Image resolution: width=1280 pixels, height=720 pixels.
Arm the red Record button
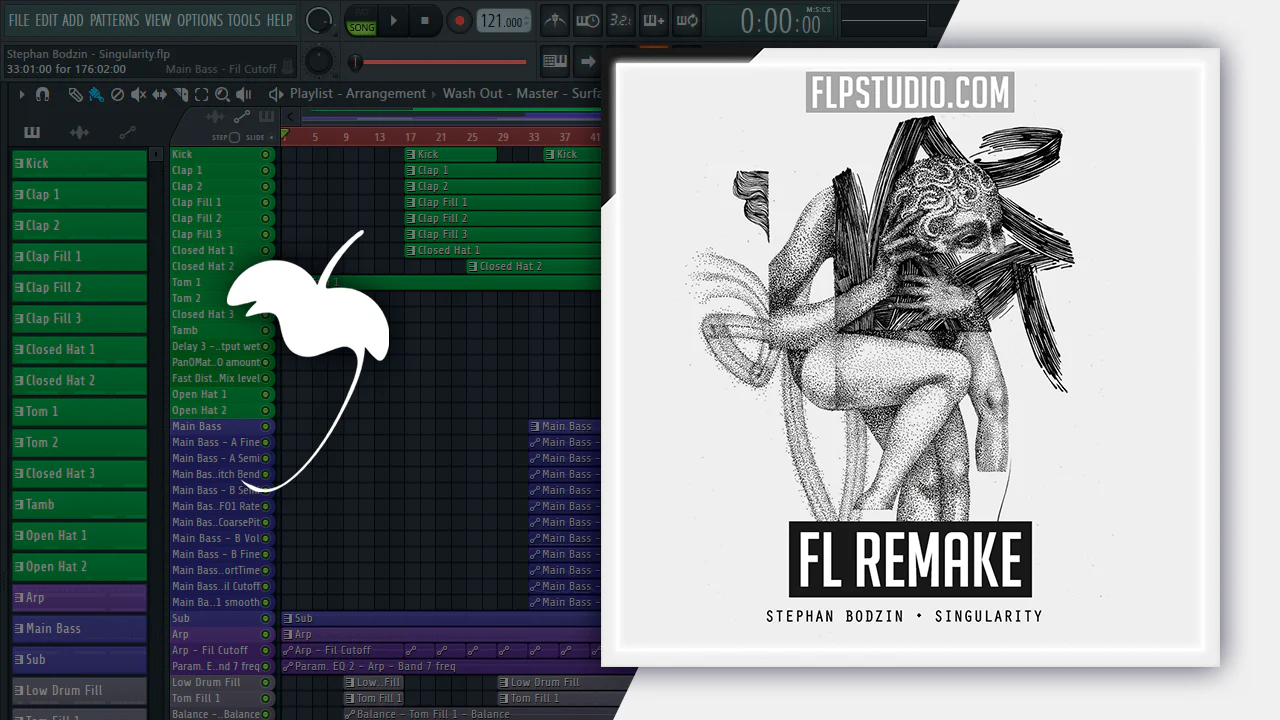[459, 20]
